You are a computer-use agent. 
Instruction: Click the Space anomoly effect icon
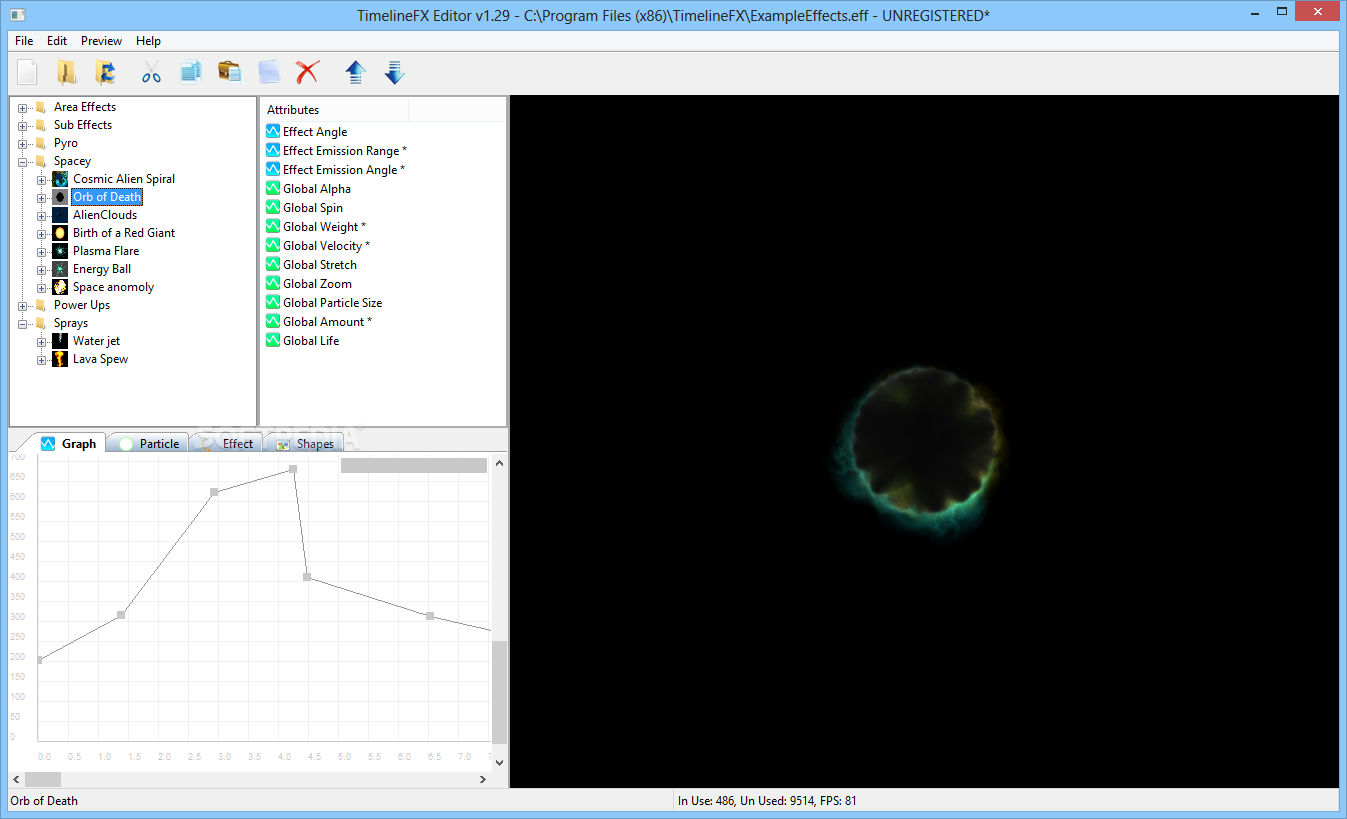coord(60,287)
